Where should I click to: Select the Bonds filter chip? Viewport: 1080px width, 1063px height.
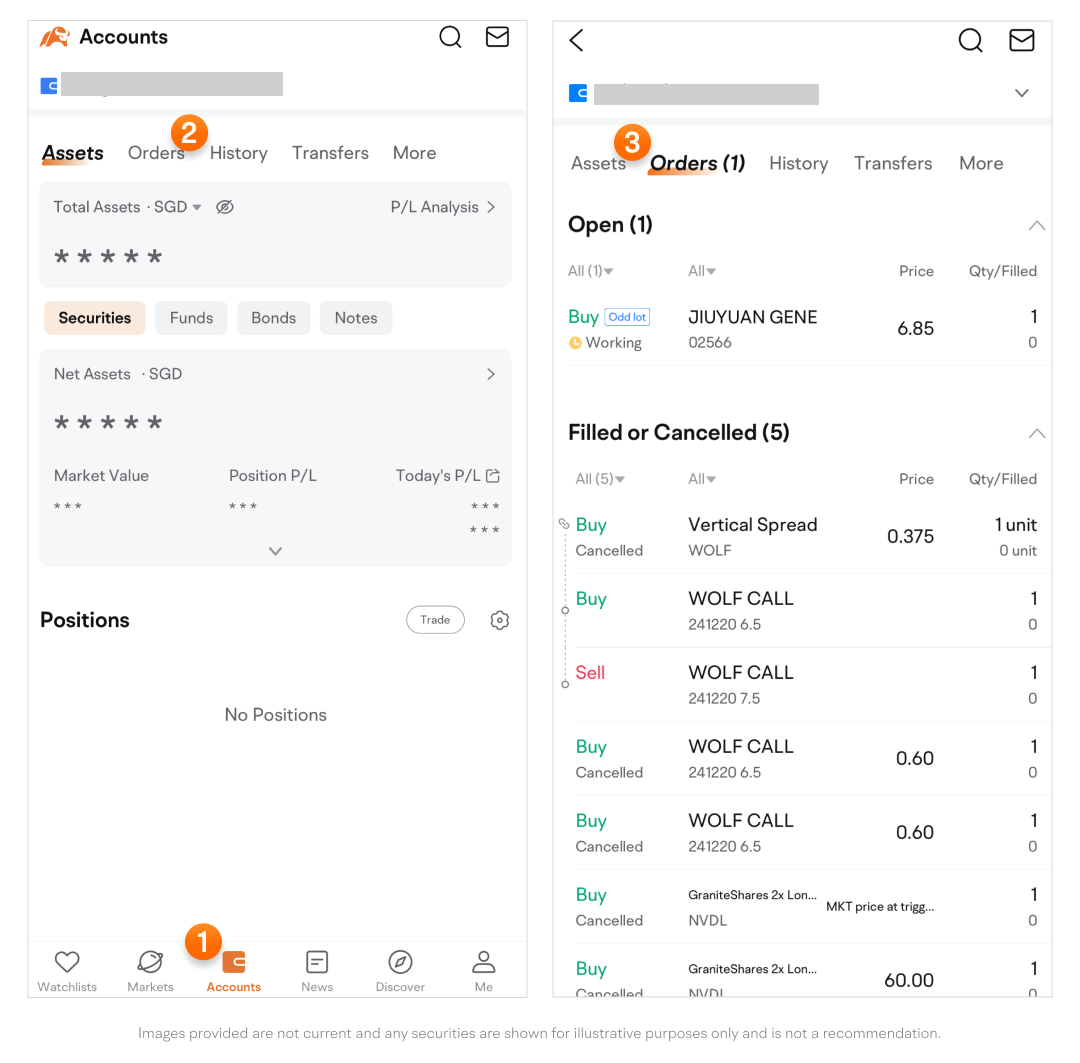273,318
